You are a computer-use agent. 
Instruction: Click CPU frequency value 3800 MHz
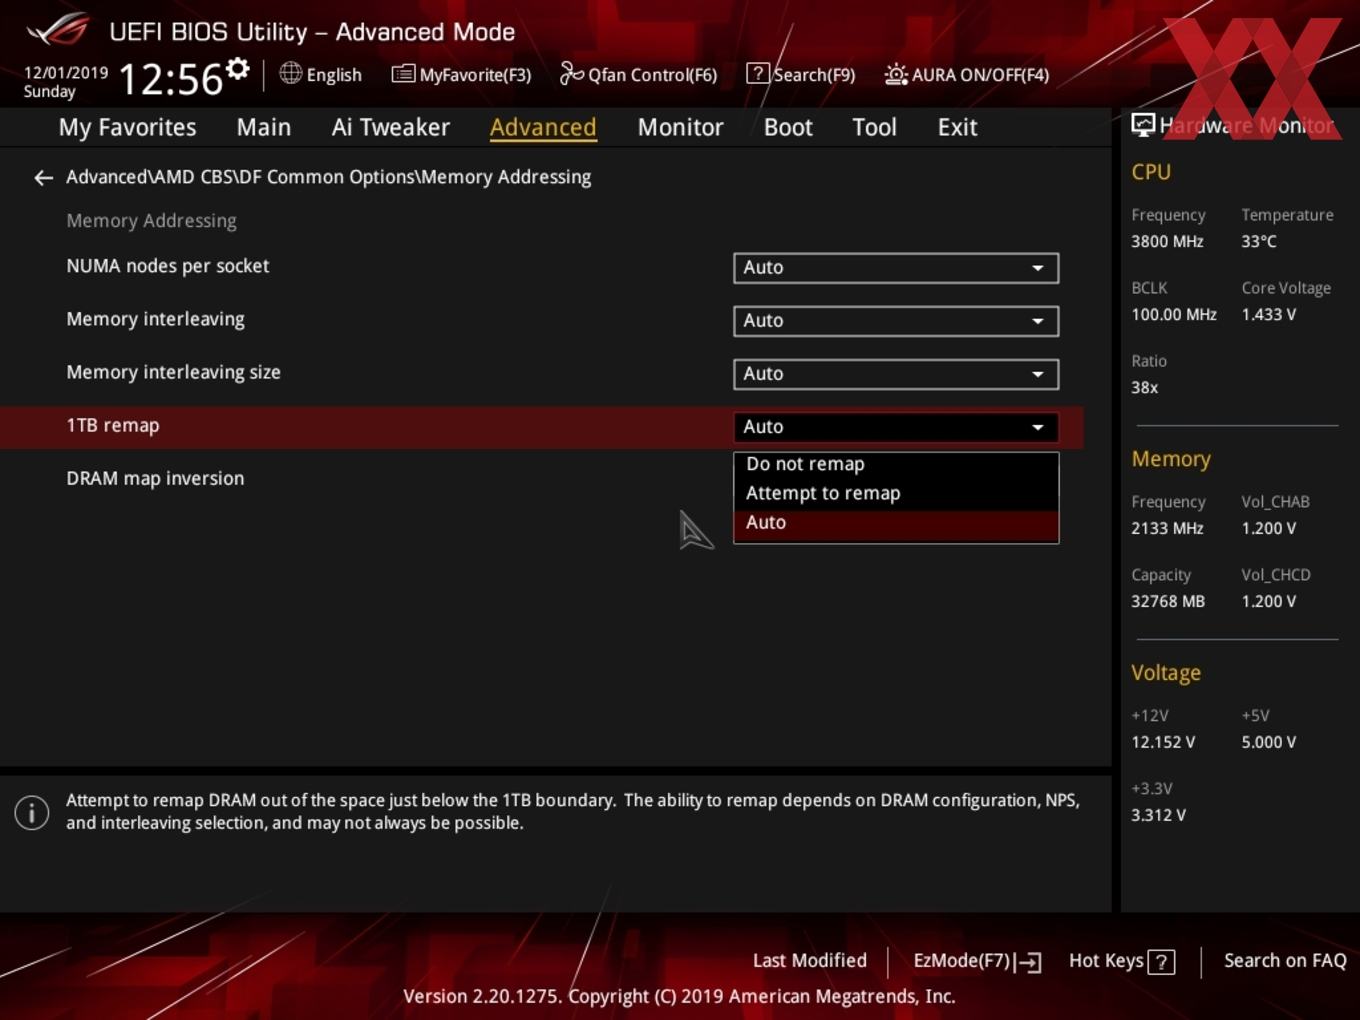tap(1167, 241)
